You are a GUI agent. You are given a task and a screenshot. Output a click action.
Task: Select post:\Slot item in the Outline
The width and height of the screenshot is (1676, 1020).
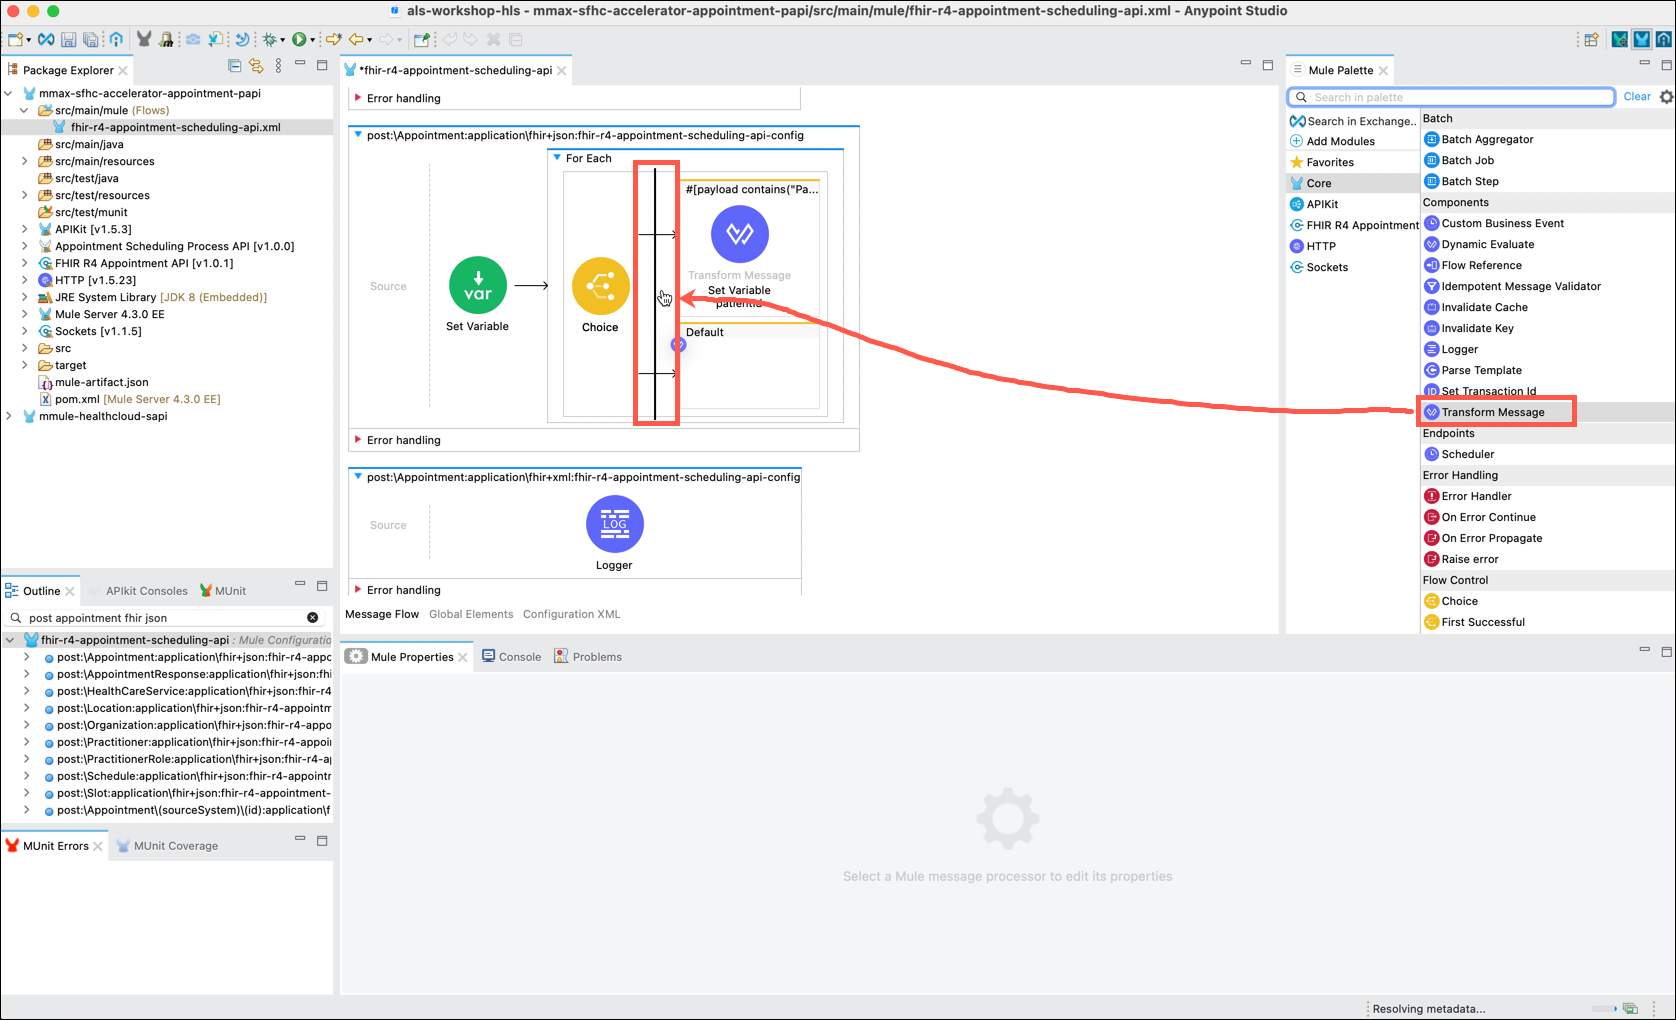pos(187,793)
